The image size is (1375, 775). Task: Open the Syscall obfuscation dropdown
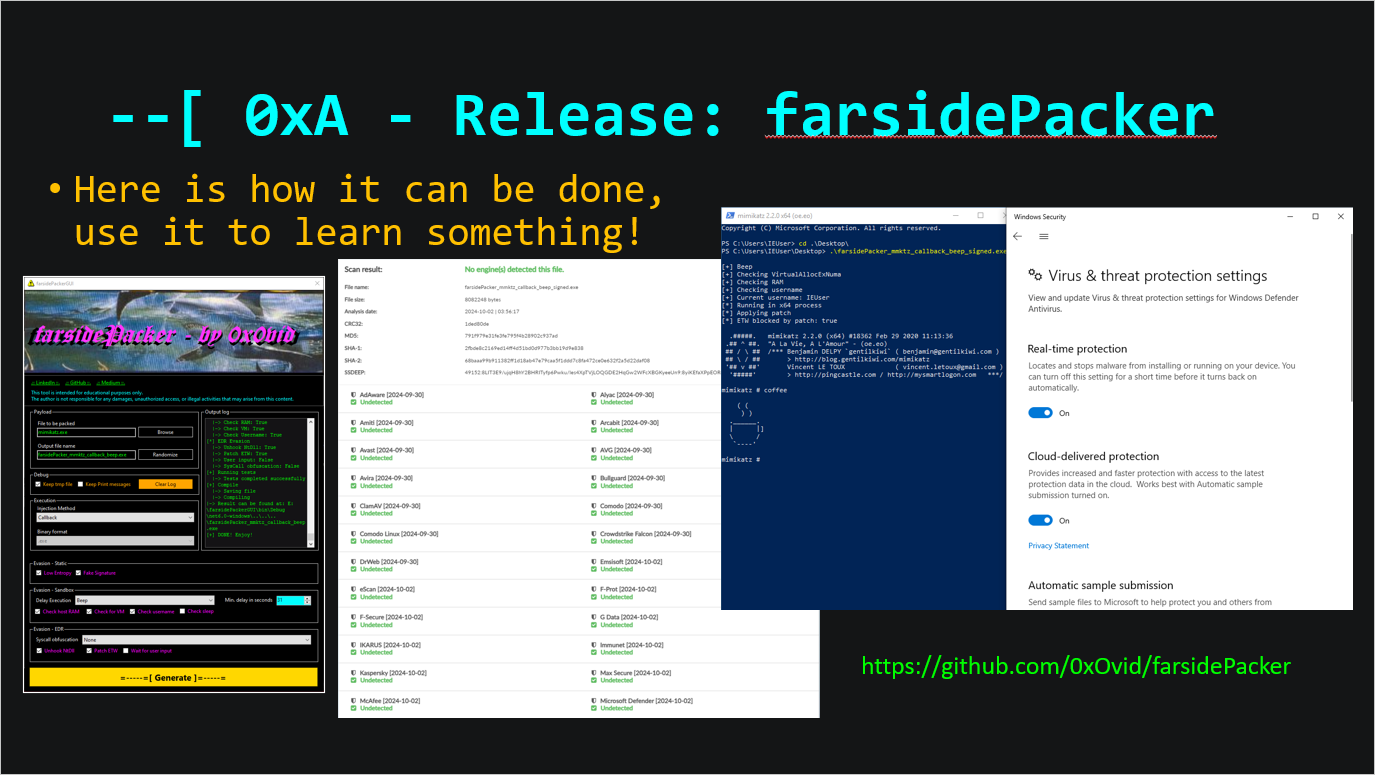(x=196, y=639)
